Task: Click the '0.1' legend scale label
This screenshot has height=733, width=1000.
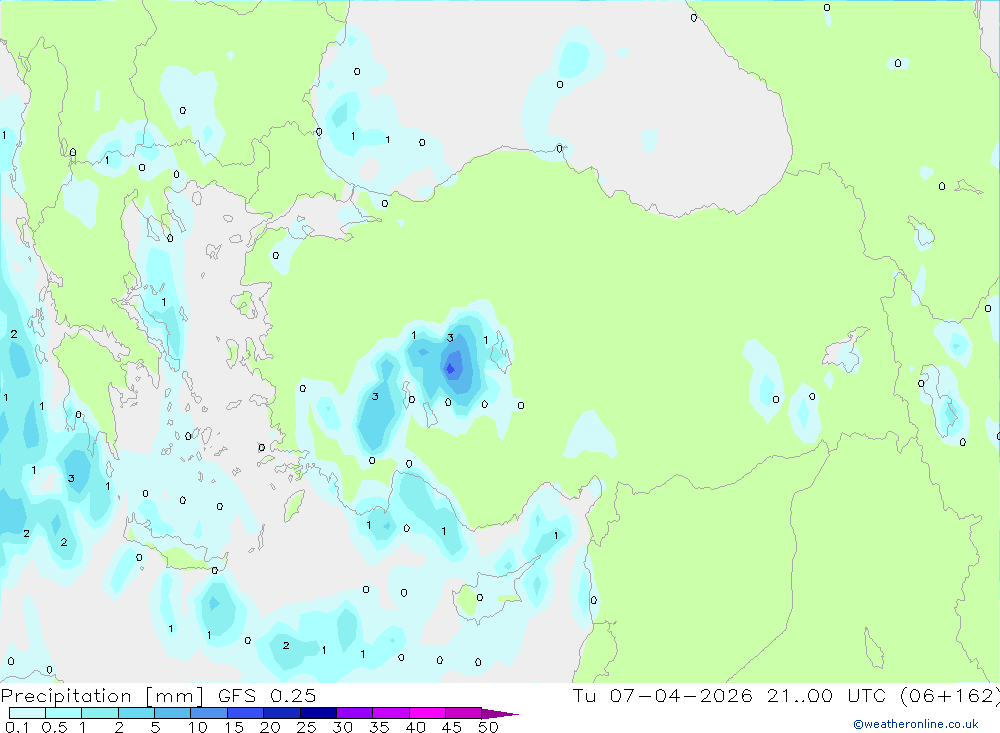Action: [16, 727]
